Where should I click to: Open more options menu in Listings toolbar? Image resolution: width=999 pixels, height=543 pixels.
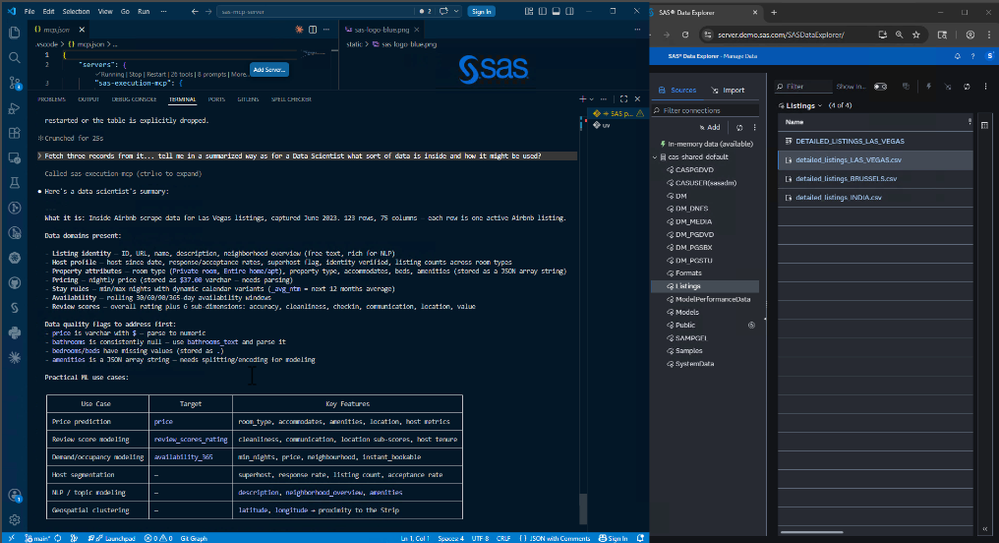tap(985, 87)
